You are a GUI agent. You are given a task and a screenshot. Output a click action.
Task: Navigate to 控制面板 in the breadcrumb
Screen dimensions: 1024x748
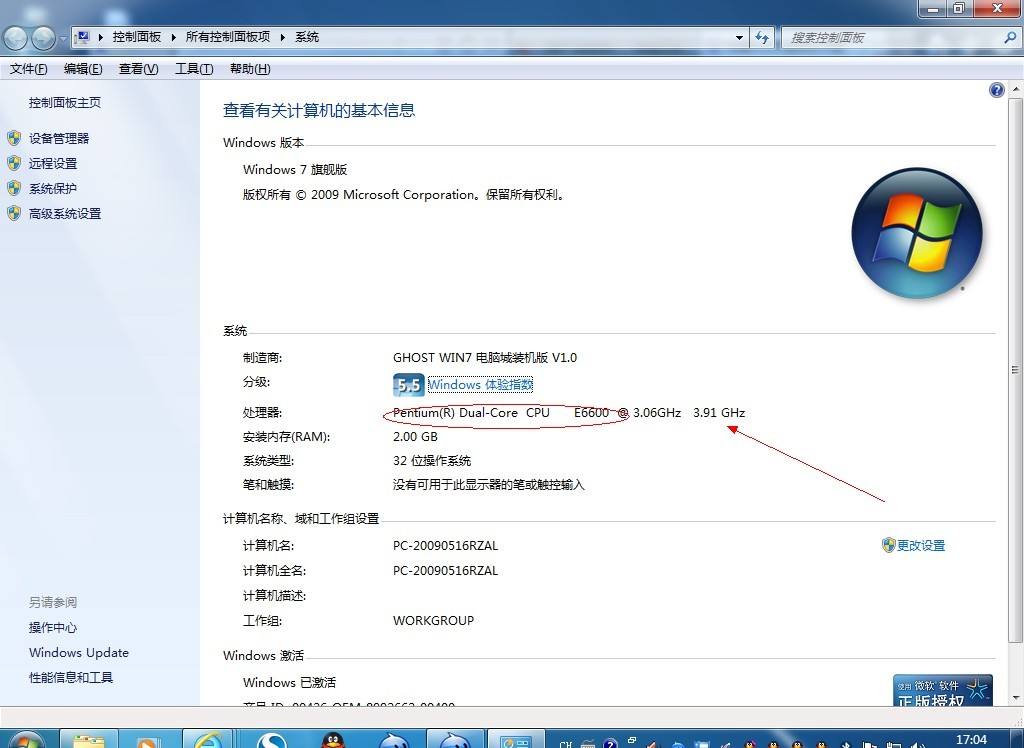coord(136,37)
